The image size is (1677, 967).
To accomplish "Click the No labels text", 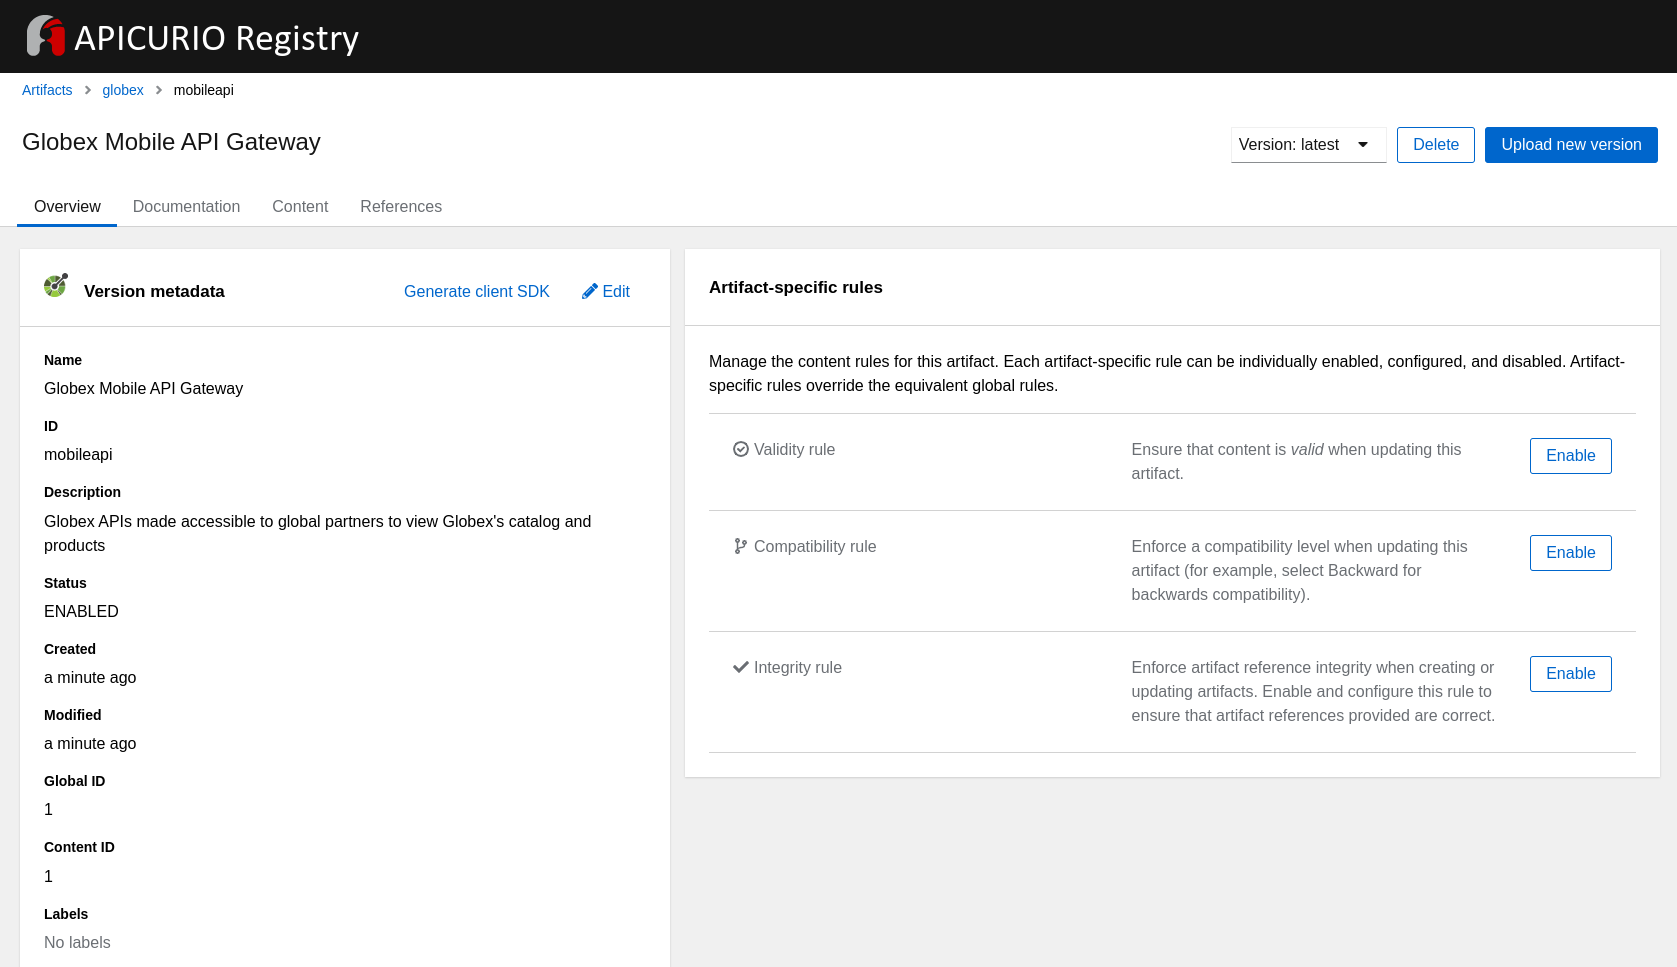I will (77, 942).
